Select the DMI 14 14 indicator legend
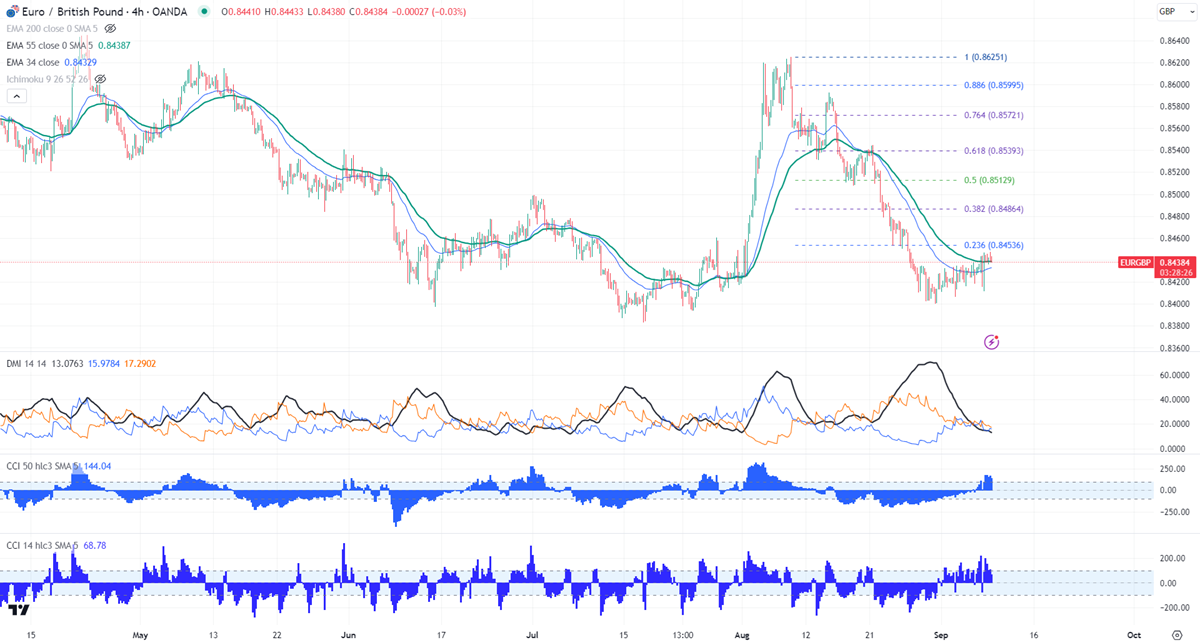Screen dimensions: 1204x643 click(x=24, y=366)
